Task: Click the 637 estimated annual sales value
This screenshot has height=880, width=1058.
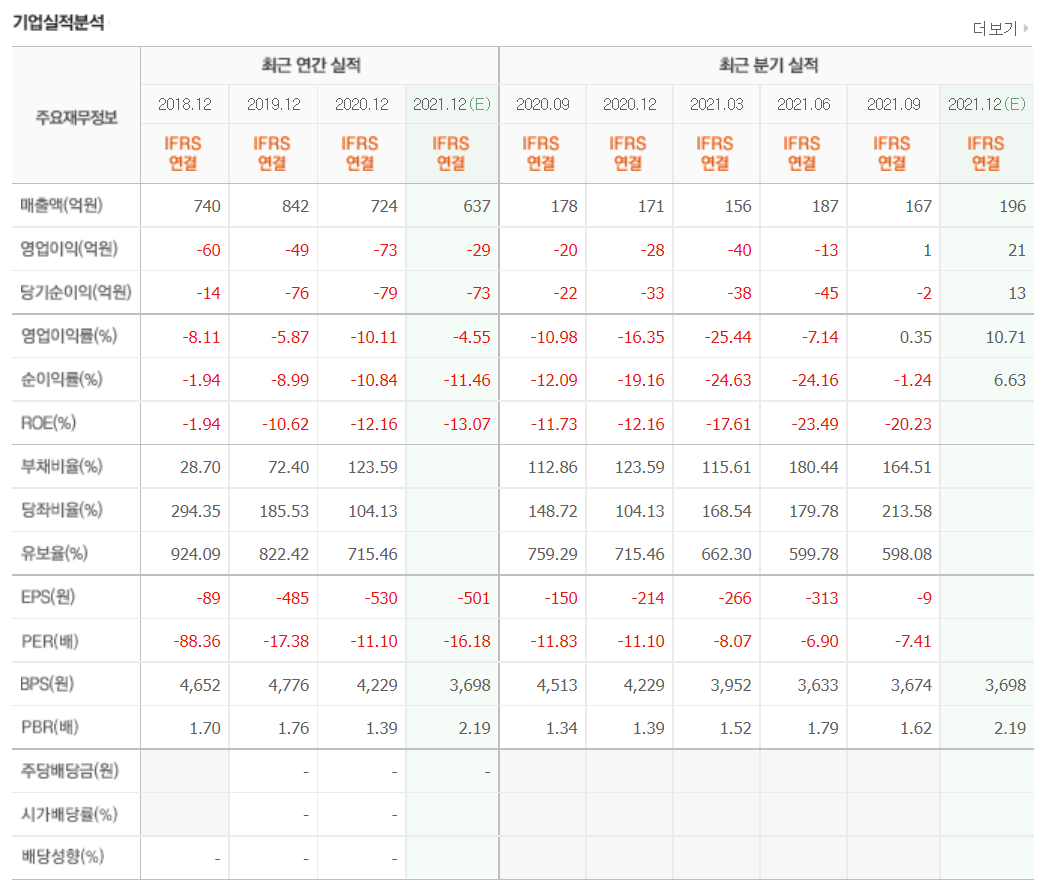Action: coord(477,207)
